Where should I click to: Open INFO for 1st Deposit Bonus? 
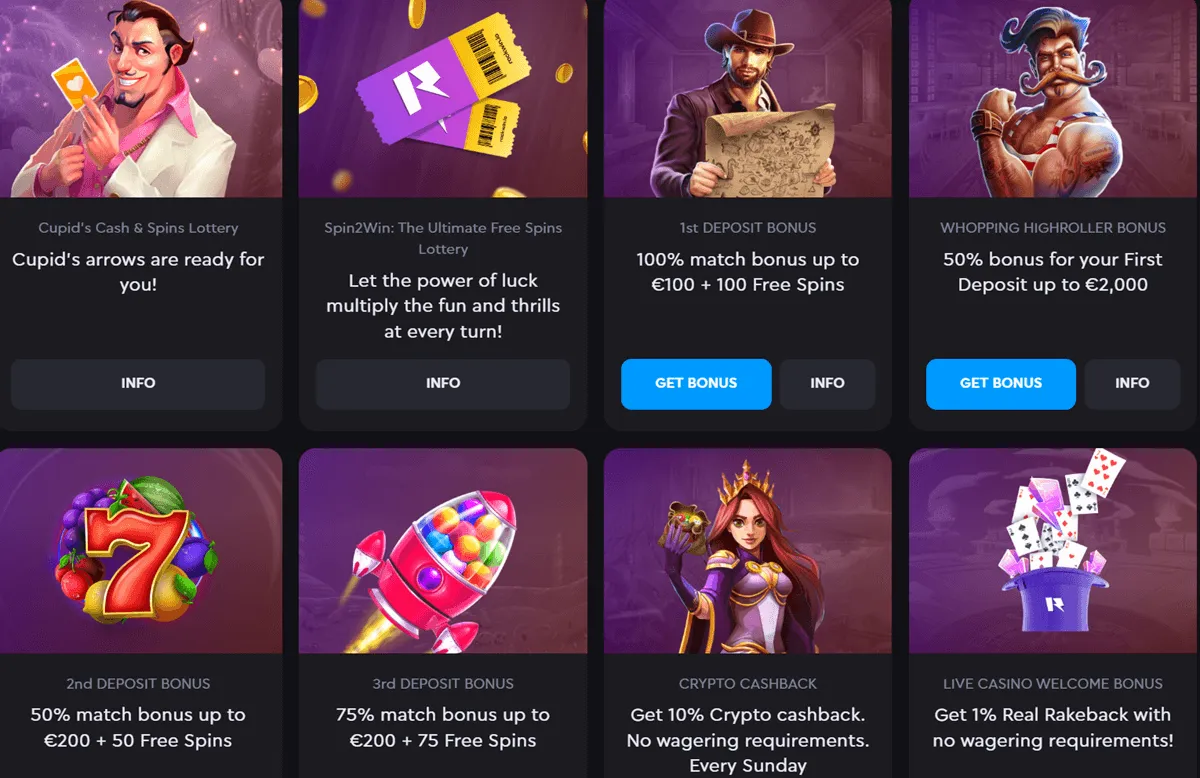click(x=827, y=384)
